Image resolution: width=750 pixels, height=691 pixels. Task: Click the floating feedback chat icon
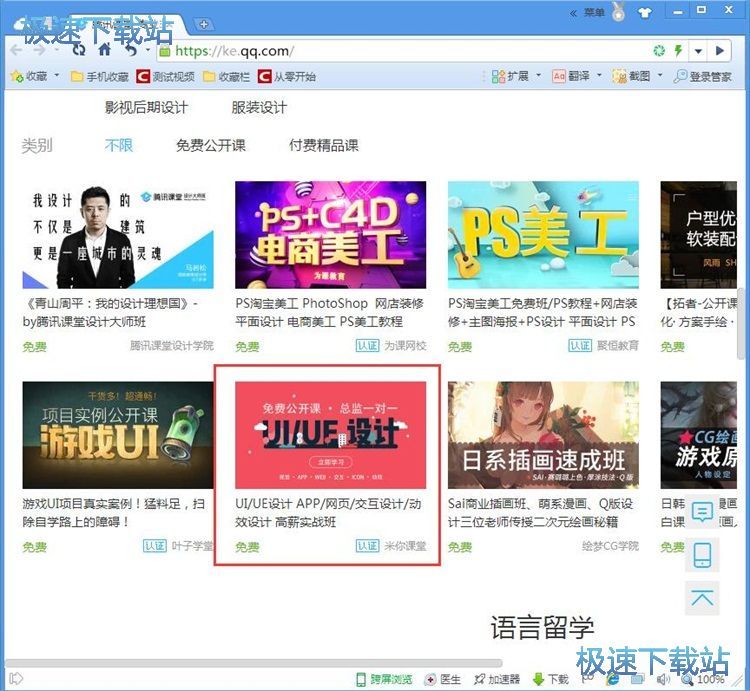[702, 512]
